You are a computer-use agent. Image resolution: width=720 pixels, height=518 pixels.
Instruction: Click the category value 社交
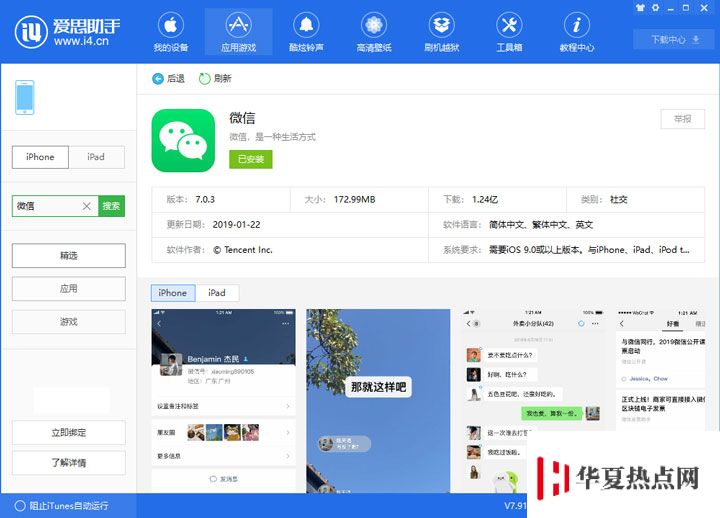tap(619, 199)
